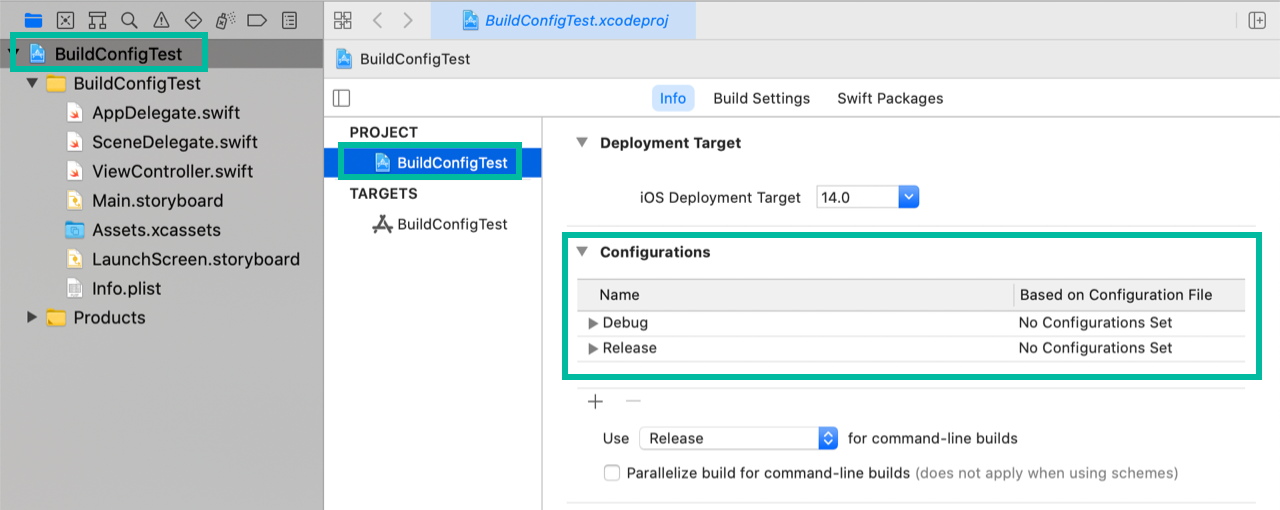Switch to the Build Settings tab
The height and width of the screenshot is (510, 1280).
click(x=761, y=98)
